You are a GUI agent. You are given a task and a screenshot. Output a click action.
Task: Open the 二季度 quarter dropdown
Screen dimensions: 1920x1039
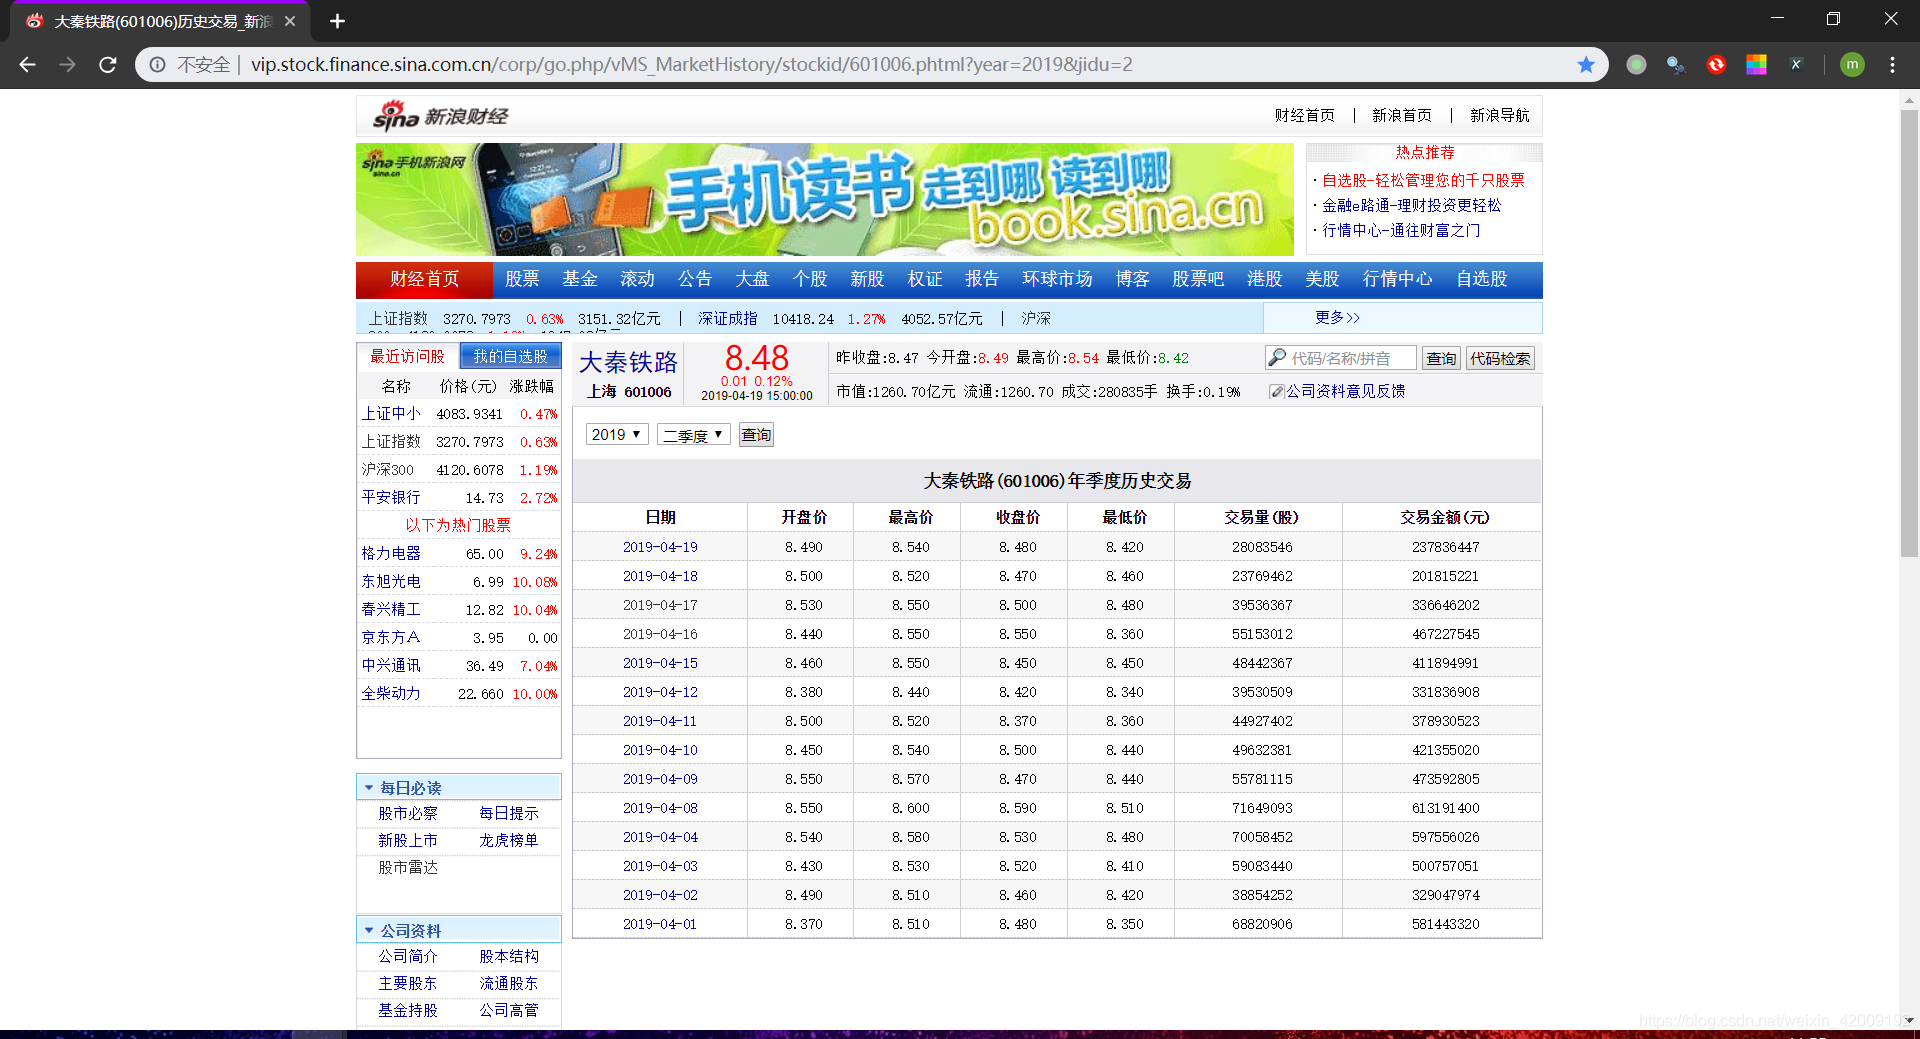(x=693, y=435)
